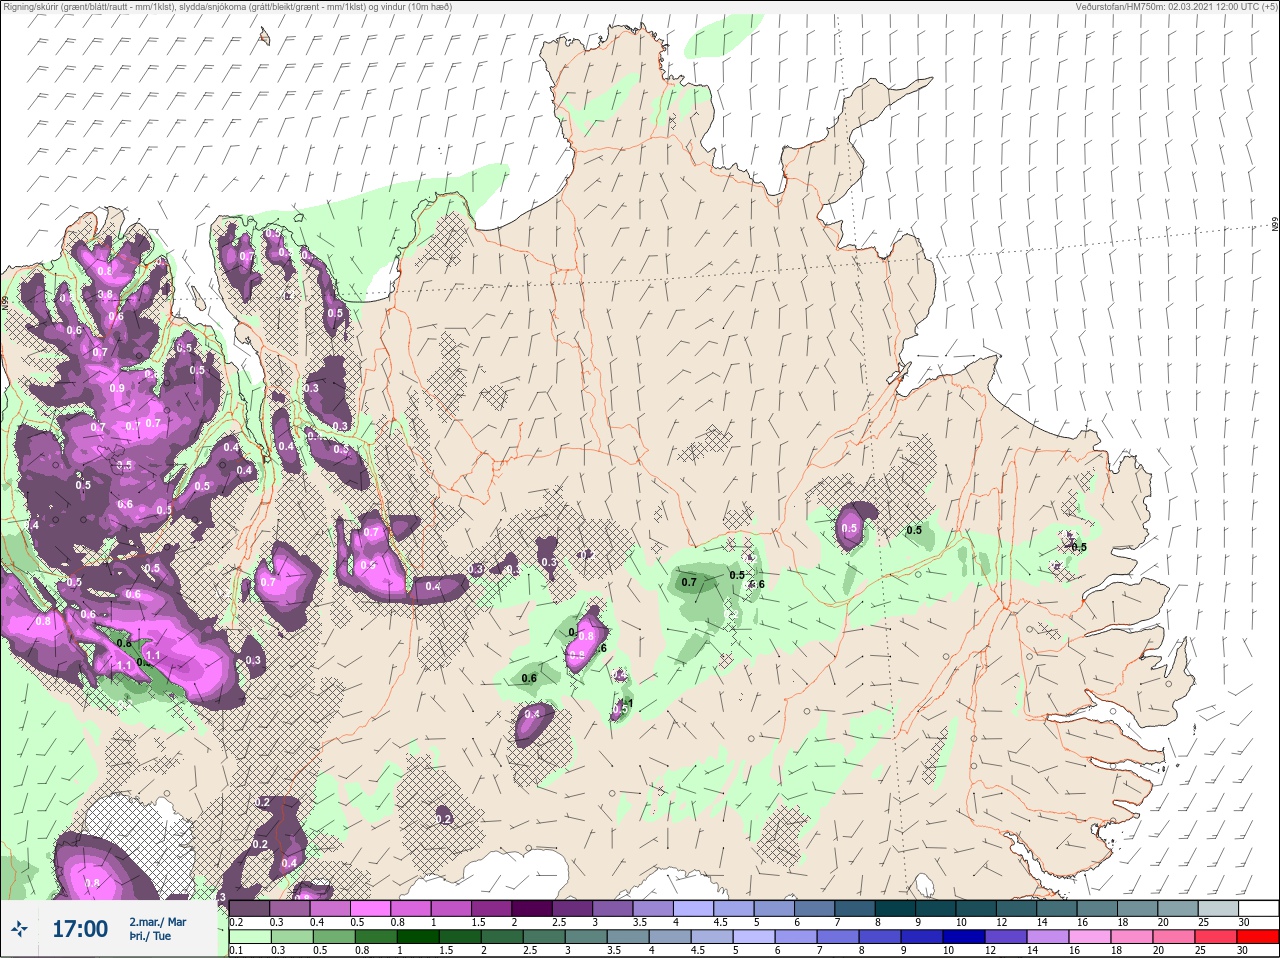
Task: Select the darkest purple 2 swatch in upper legend row
Action: tap(534, 908)
